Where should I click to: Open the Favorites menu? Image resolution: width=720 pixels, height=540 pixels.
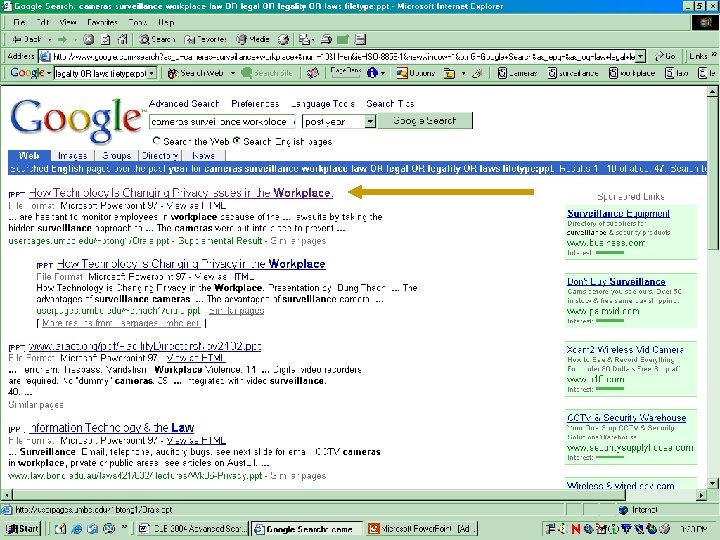click(x=102, y=22)
